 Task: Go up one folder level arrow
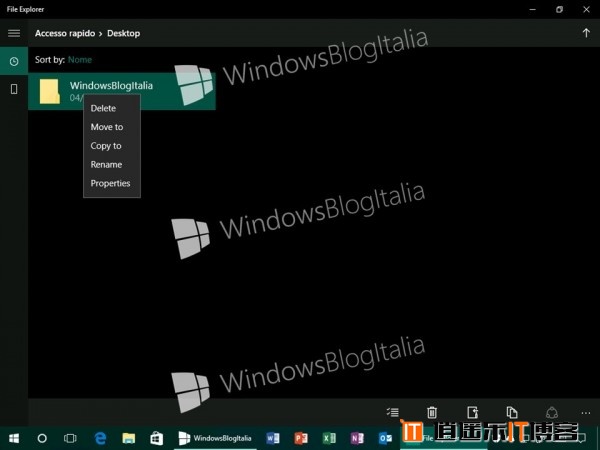586,33
